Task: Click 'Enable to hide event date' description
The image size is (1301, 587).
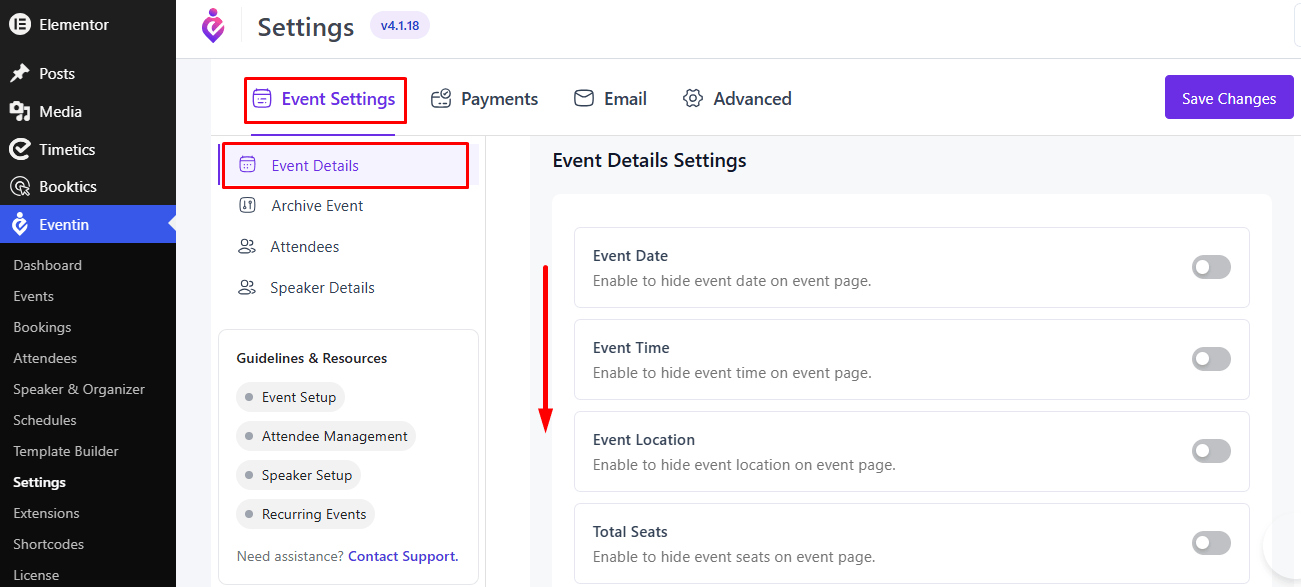Action: [x=732, y=281]
